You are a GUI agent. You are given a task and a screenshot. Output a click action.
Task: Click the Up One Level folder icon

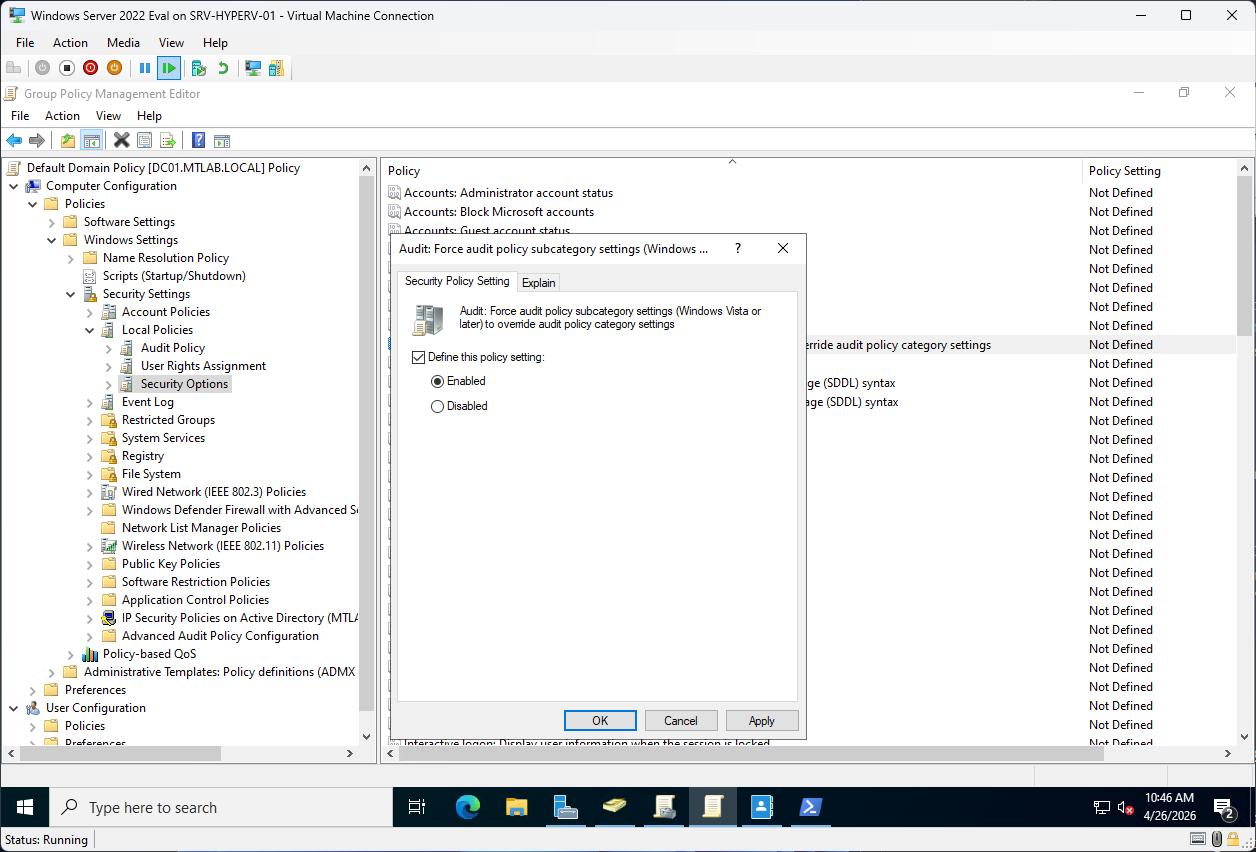click(68, 140)
